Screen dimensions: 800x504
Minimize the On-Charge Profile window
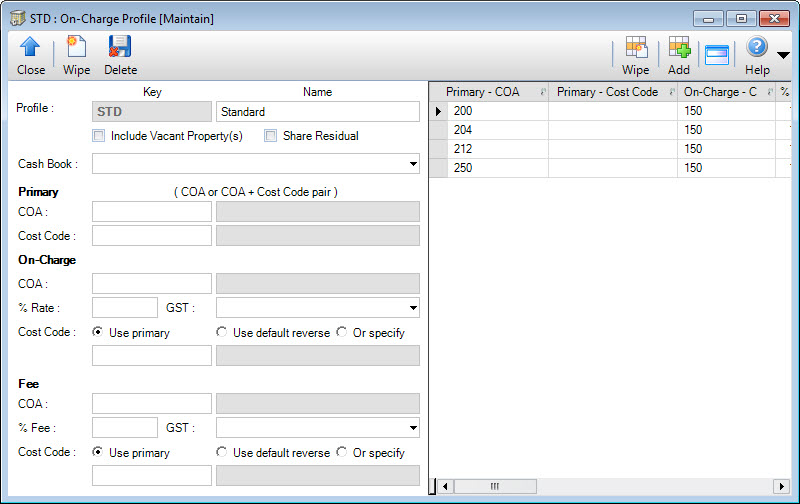(x=708, y=19)
